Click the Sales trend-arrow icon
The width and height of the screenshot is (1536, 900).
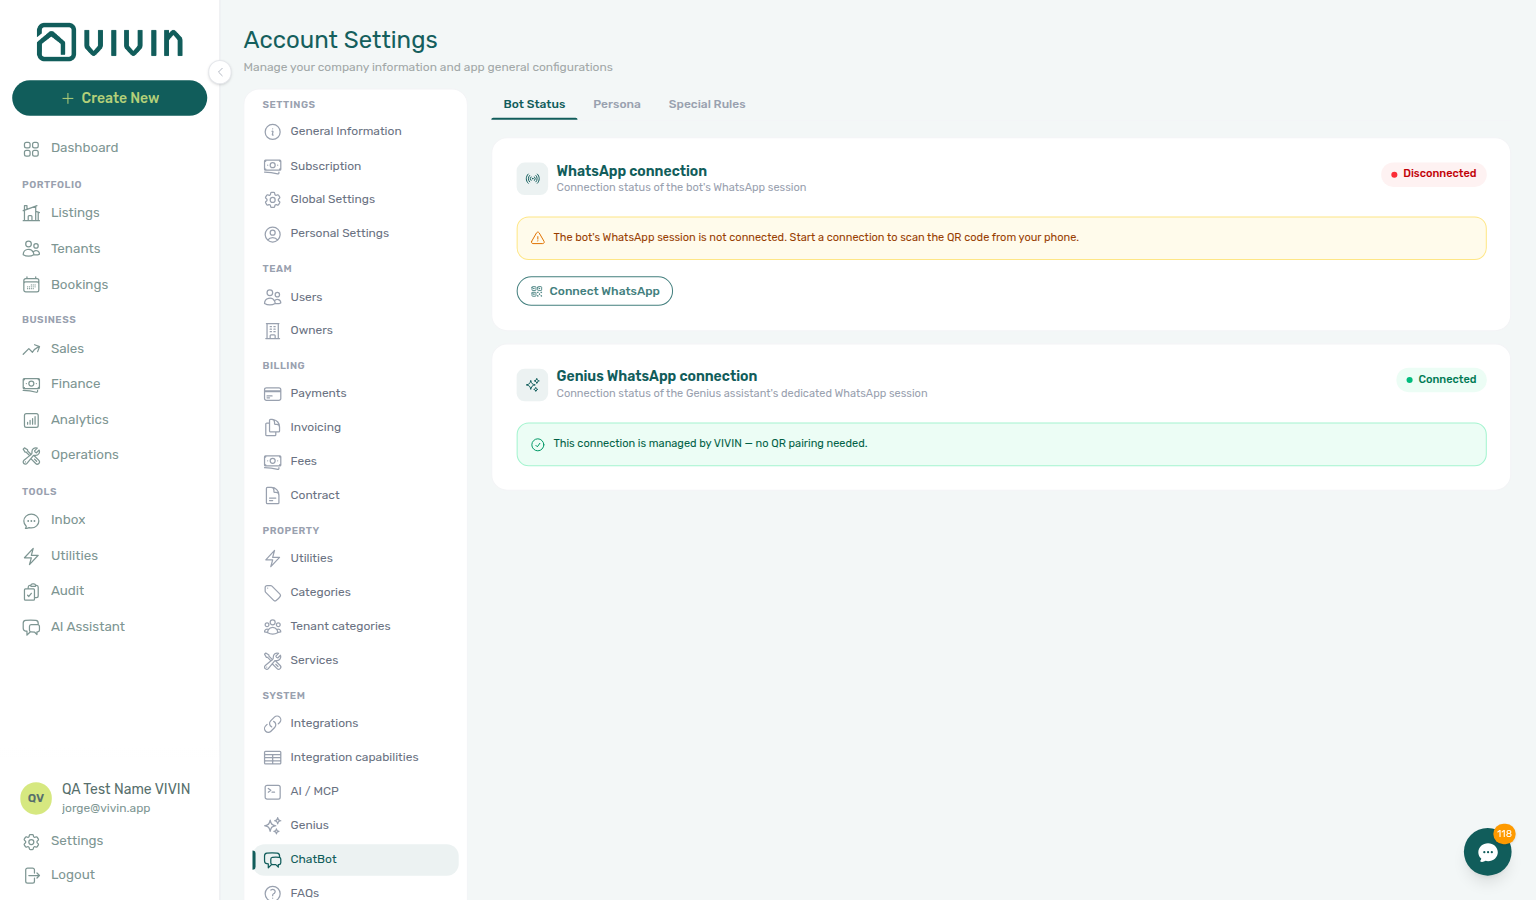click(31, 349)
